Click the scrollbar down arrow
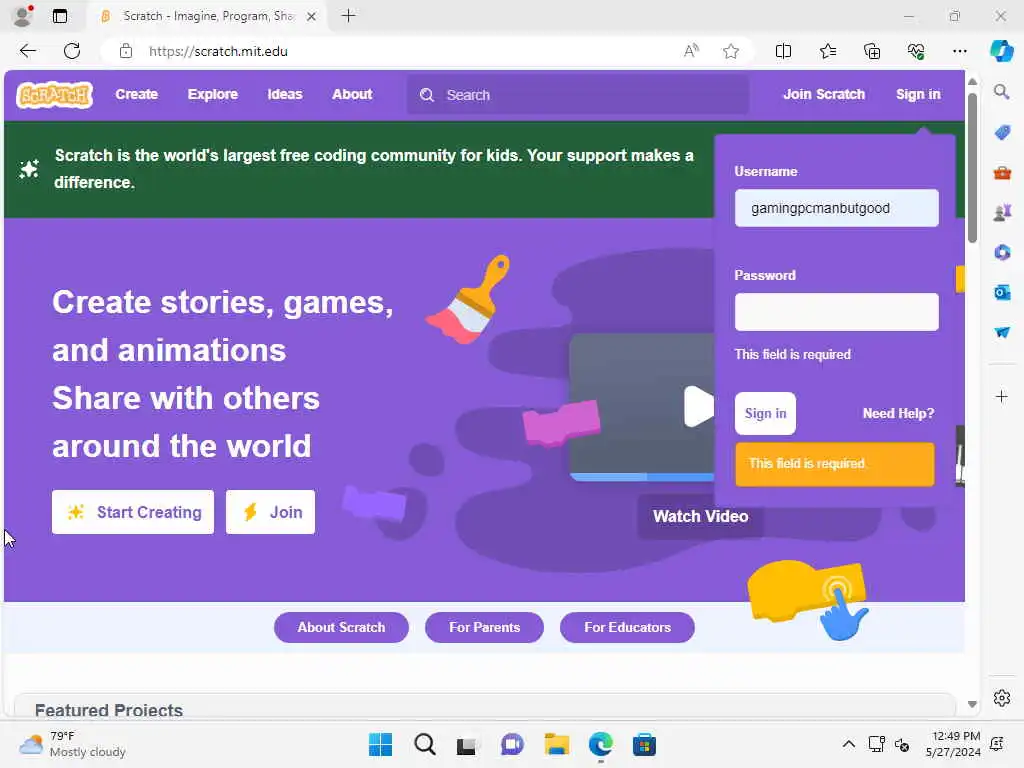This screenshot has height=768, width=1024. [972, 704]
